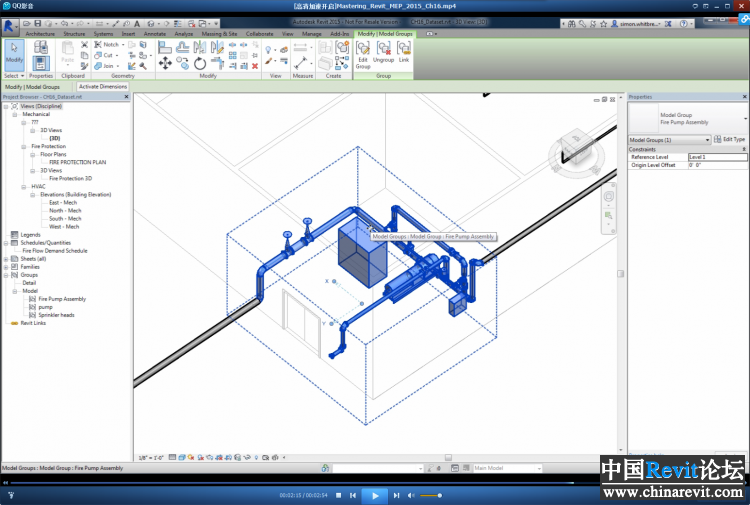Play the video in QQ player

coord(375,496)
